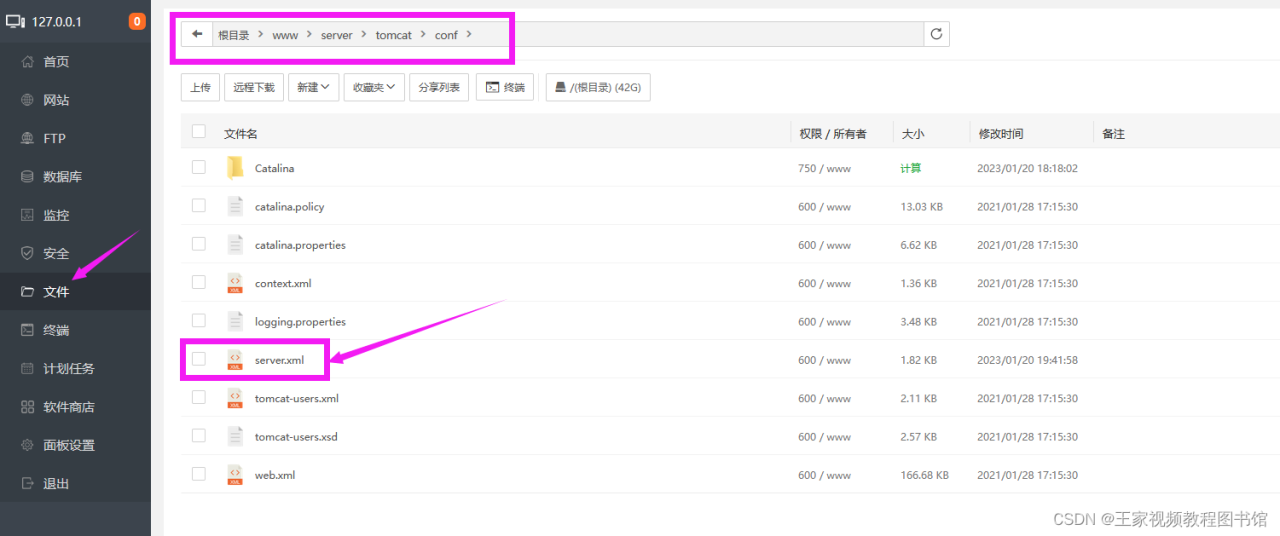The width and height of the screenshot is (1280, 536).
Task: Click the logging.properties file icon
Action: [235, 321]
